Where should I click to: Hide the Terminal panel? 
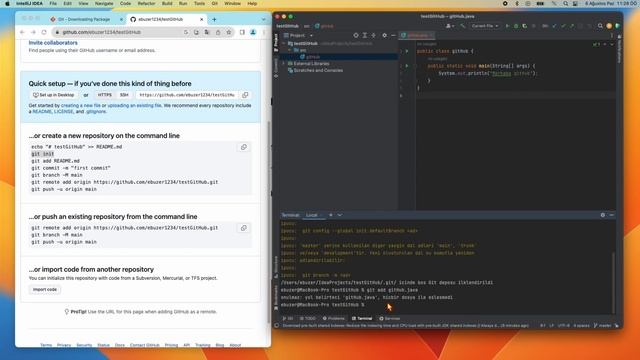tap(611, 215)
